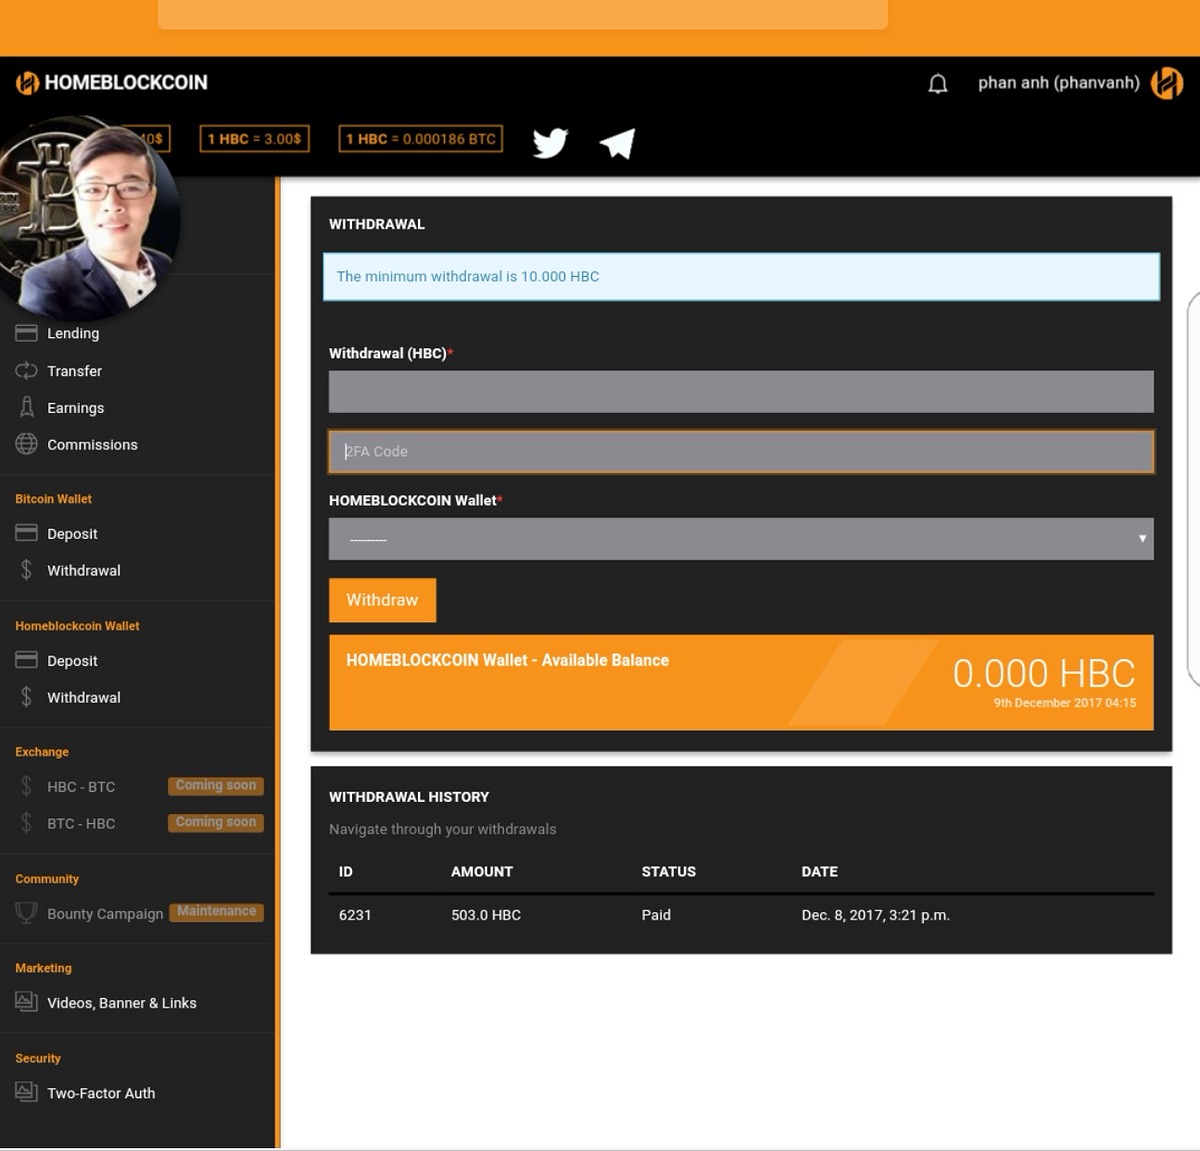Open the Bounty Campaign item
This screenshot has width=1200, height=1151.
(x=105, y=914)
